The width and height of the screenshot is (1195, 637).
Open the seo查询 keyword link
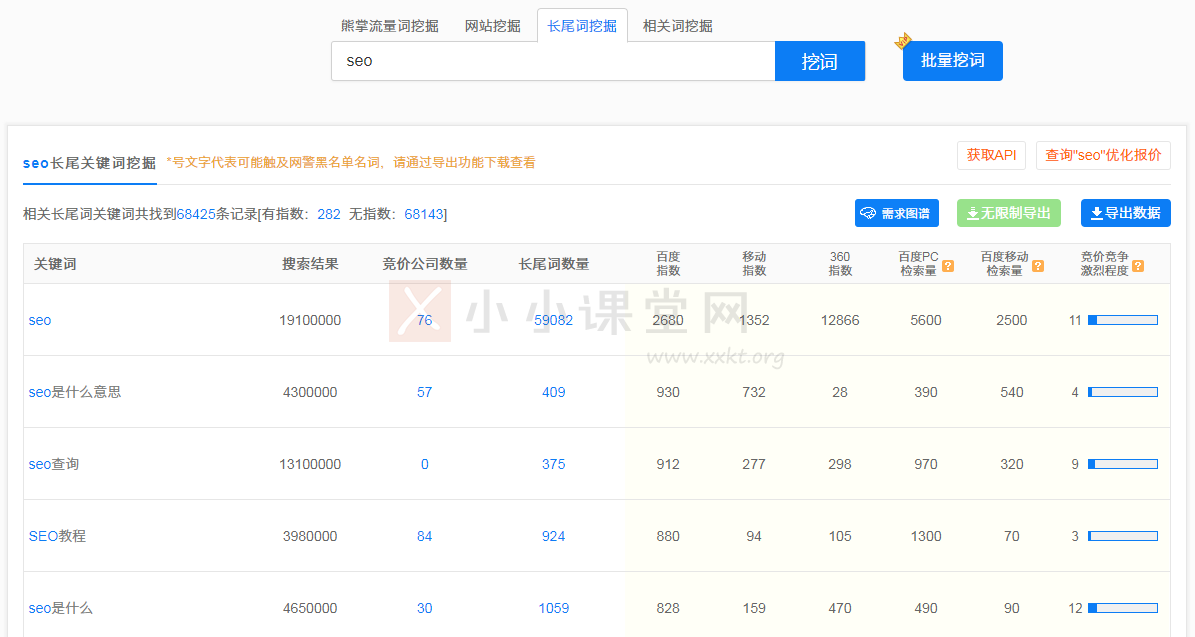pyautogui.click(x=53, y=464)
